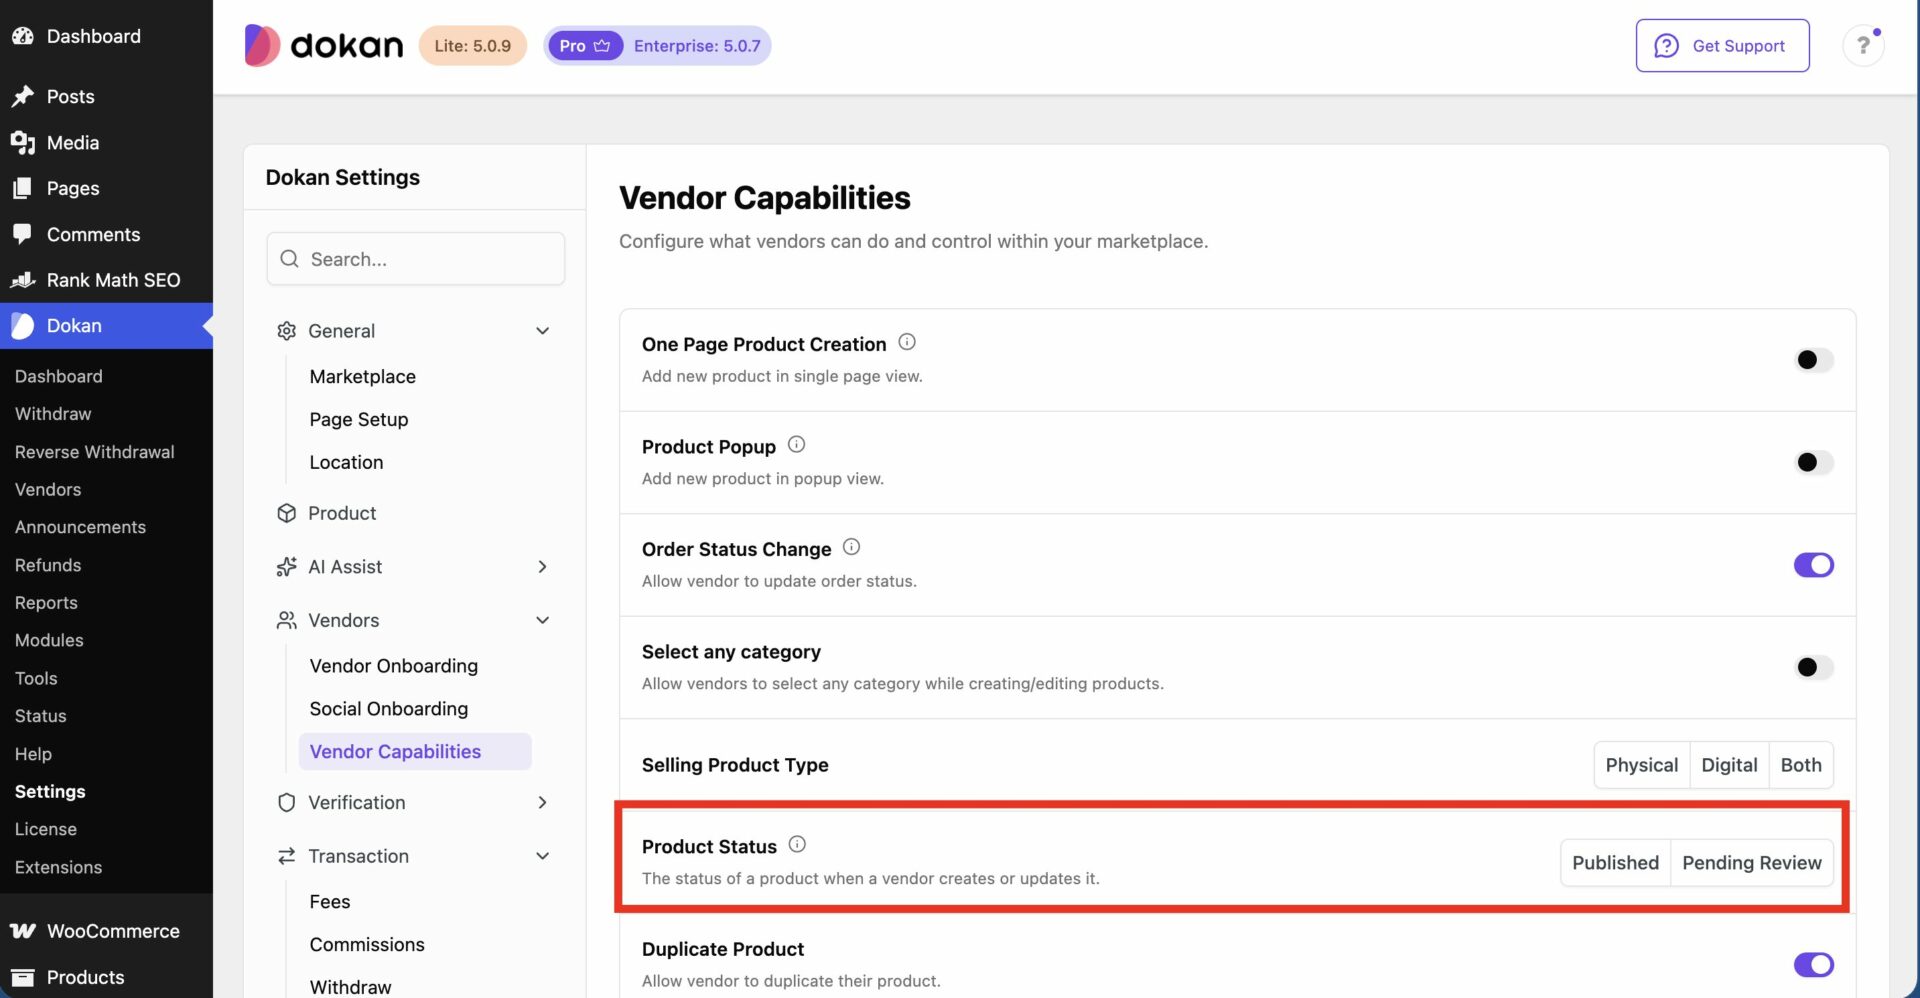Click the Verification shield icon

(x=287, y=803)
